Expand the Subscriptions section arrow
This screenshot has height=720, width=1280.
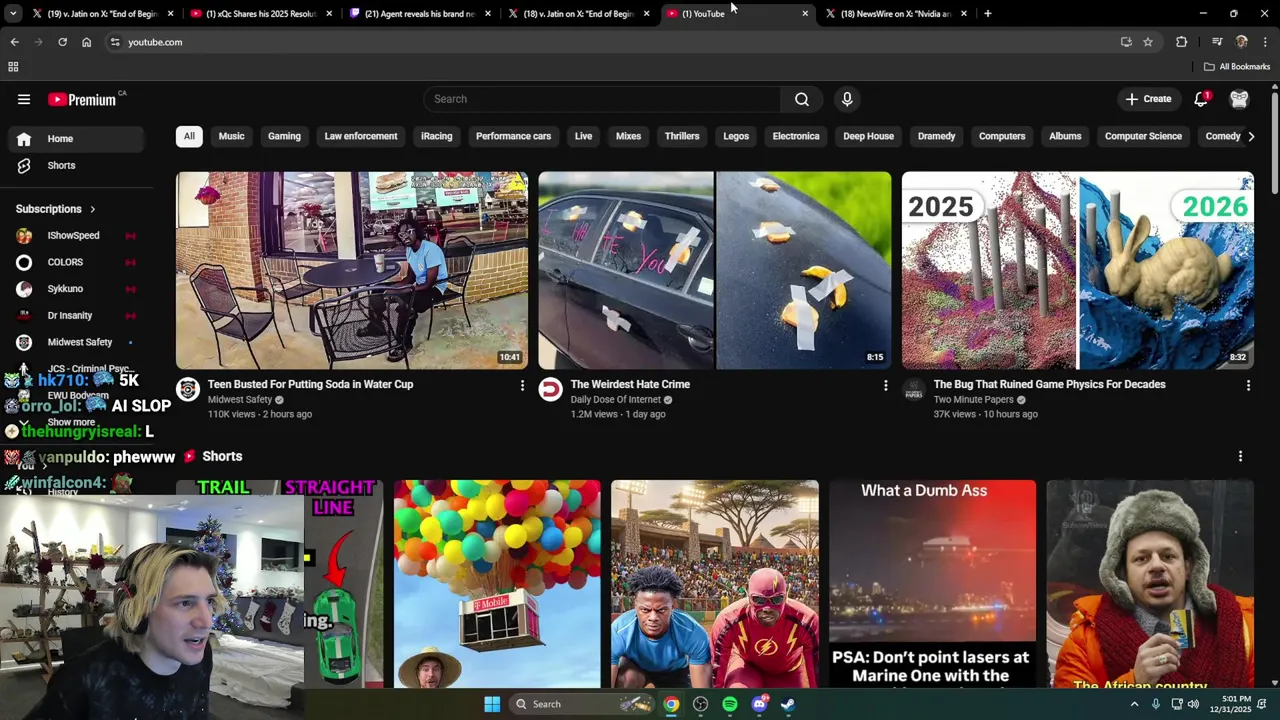92,209
